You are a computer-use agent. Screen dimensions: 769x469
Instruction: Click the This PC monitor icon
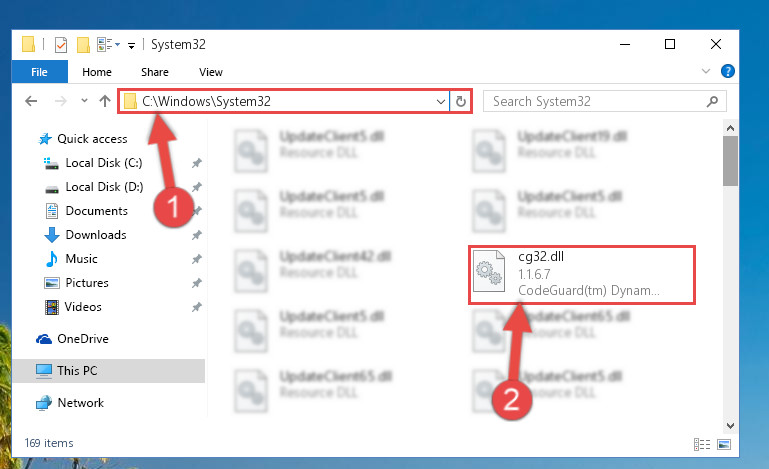(44, 371)
